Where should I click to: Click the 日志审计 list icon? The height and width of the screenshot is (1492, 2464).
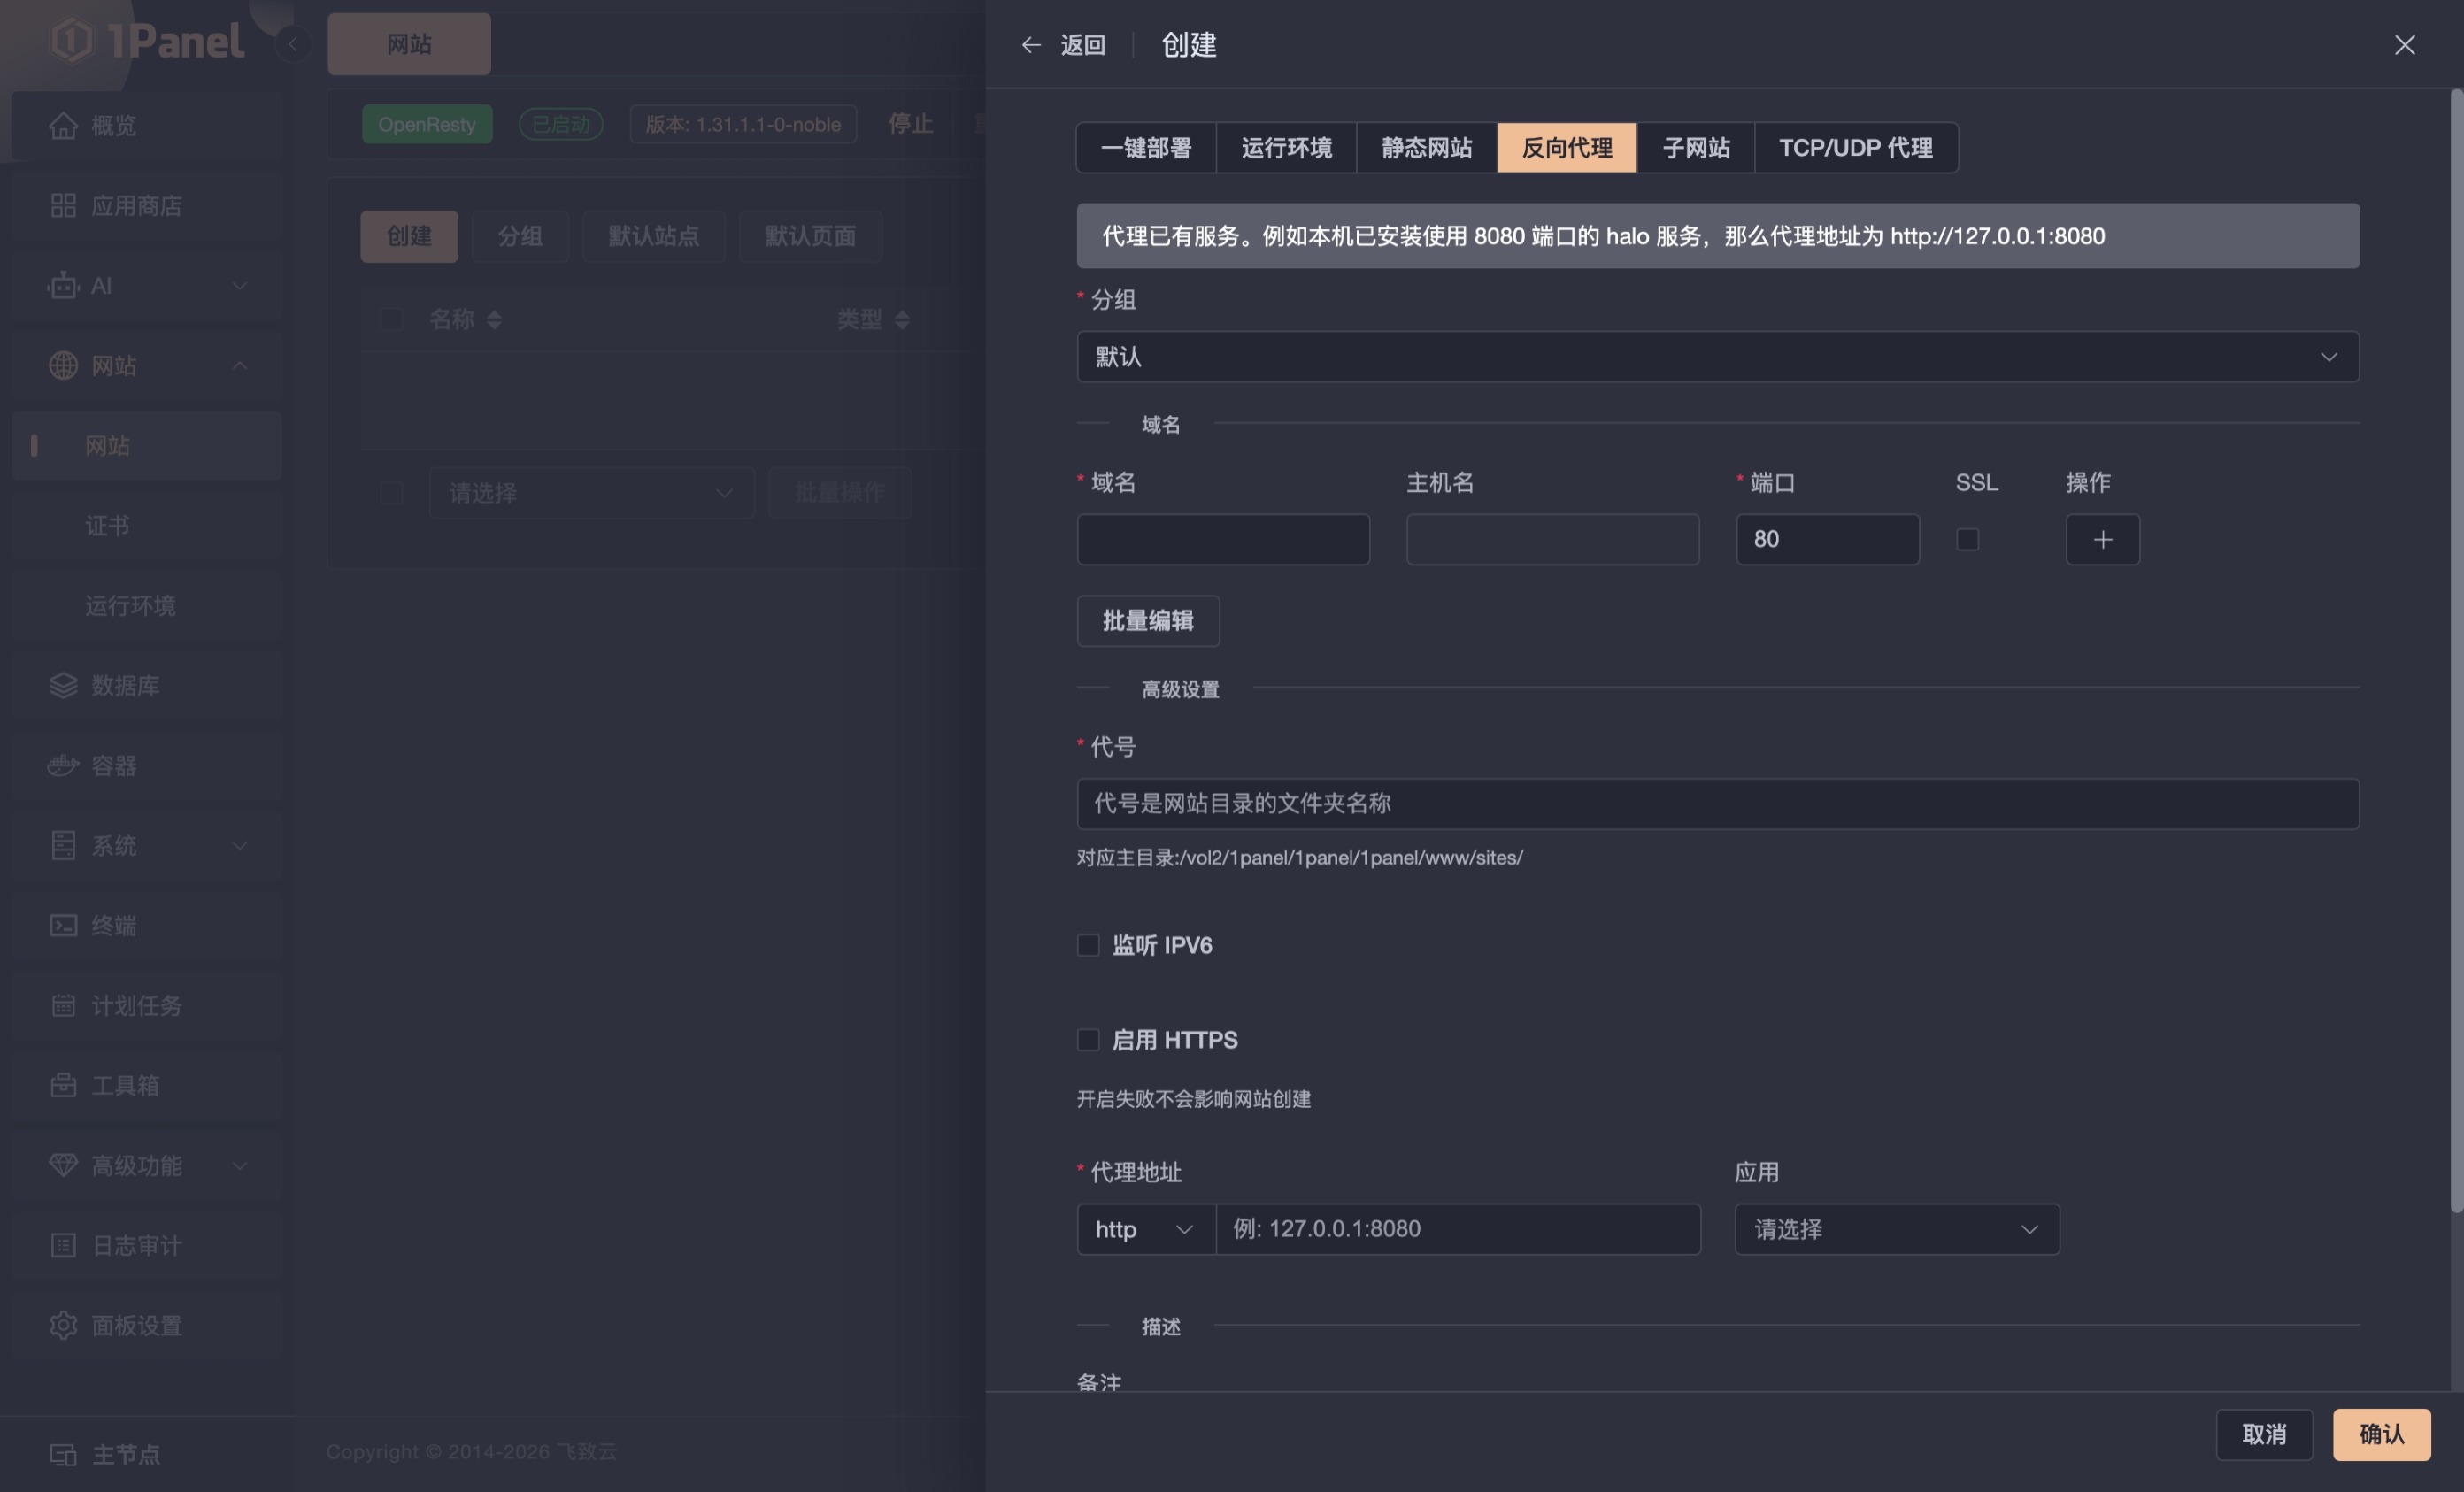(x=63, y=1246)
